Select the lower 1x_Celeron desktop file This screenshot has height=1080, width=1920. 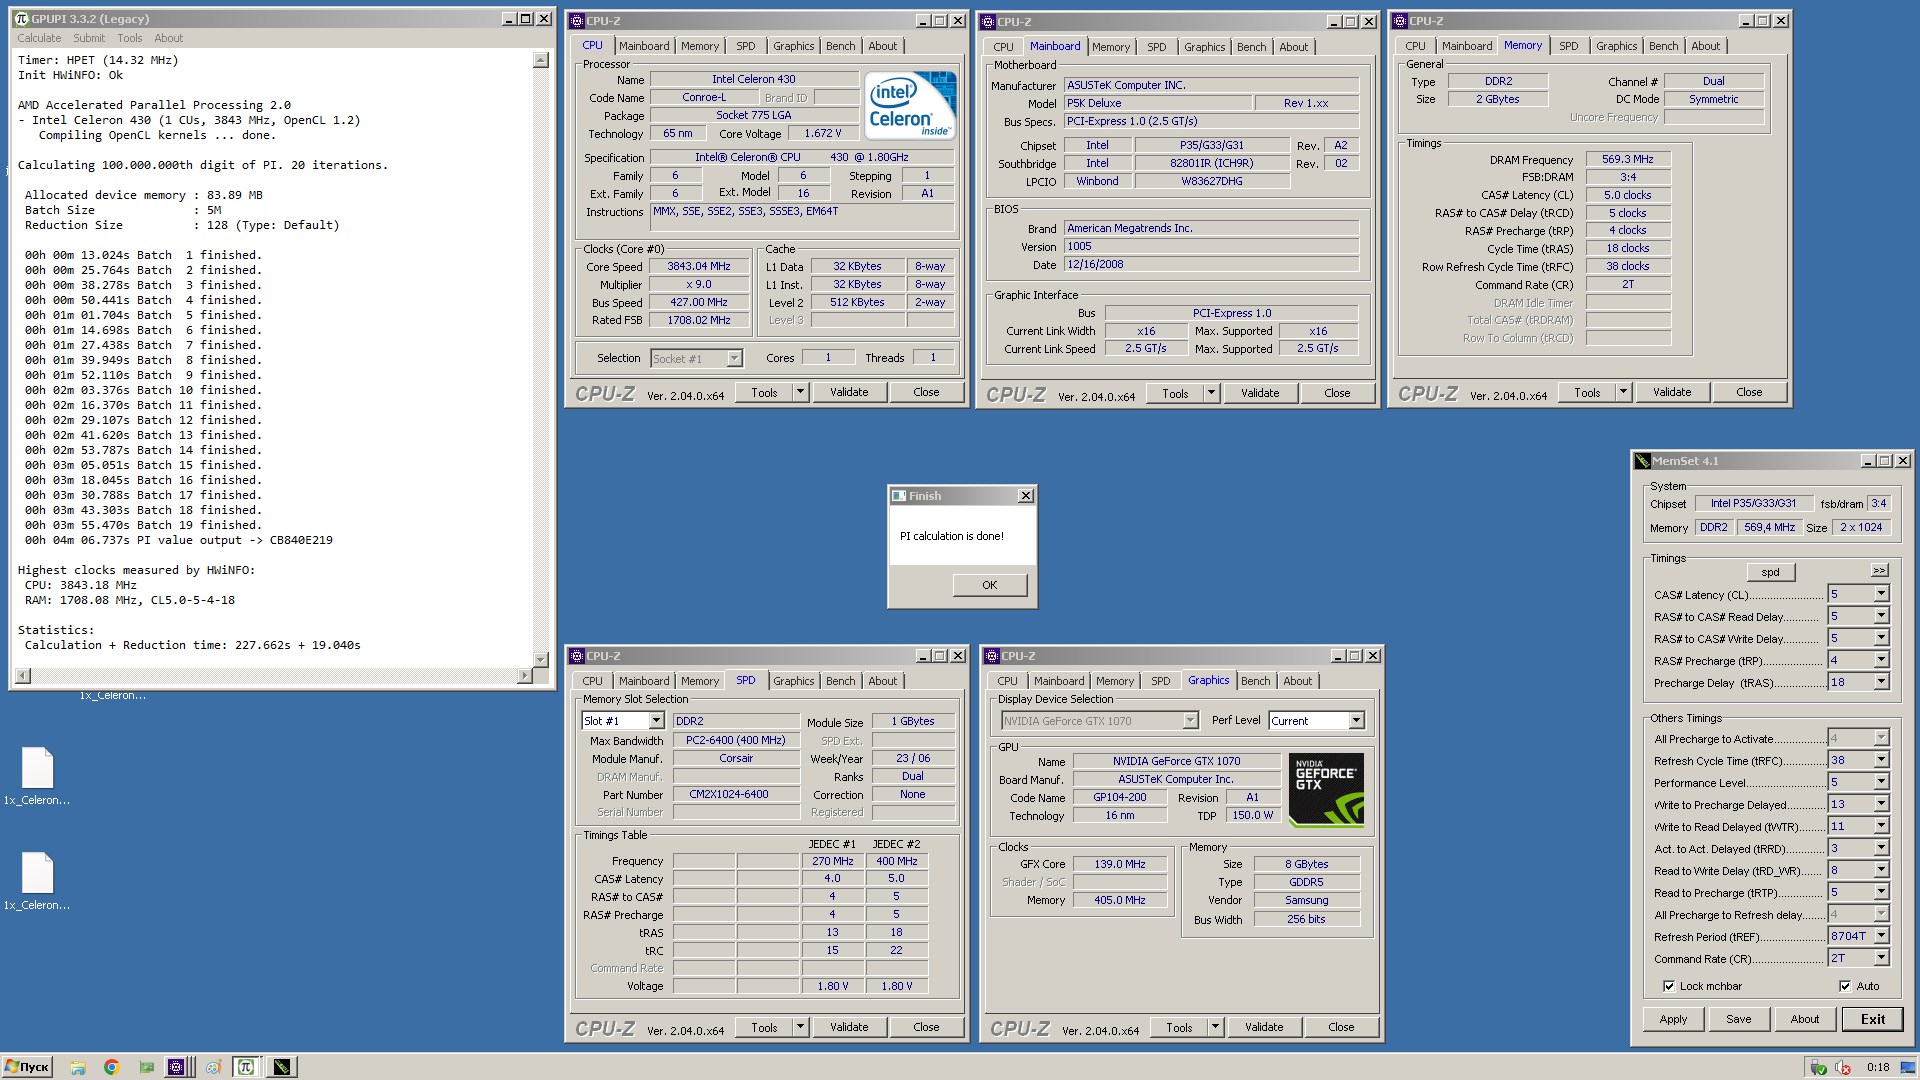click(37, 881)
